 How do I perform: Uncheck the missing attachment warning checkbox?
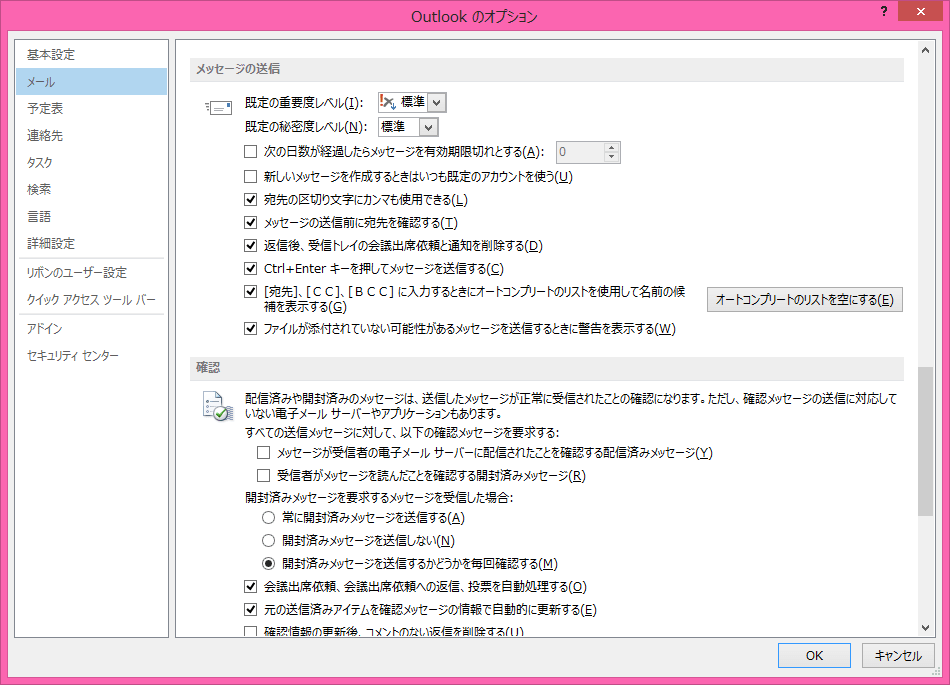250,328
